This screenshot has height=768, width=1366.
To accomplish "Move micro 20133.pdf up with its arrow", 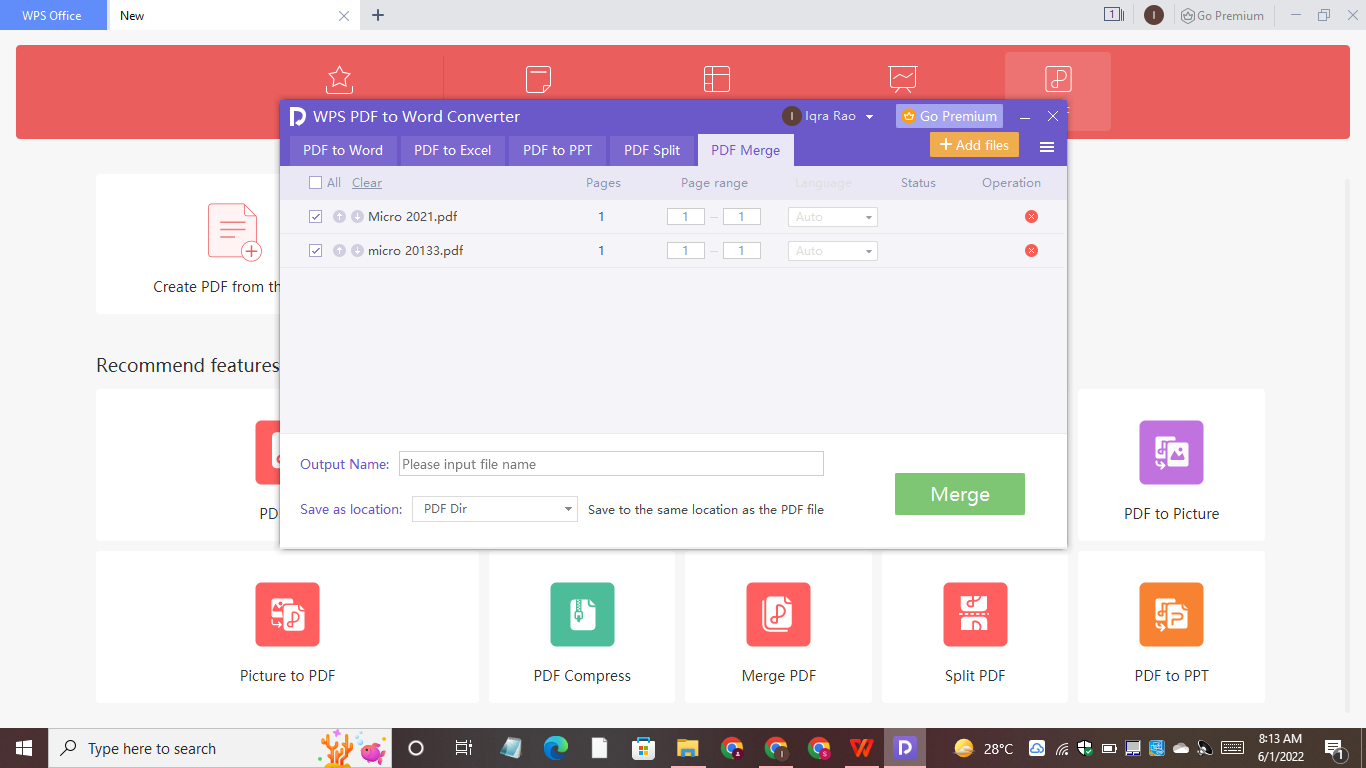I will tap(339, 251).
